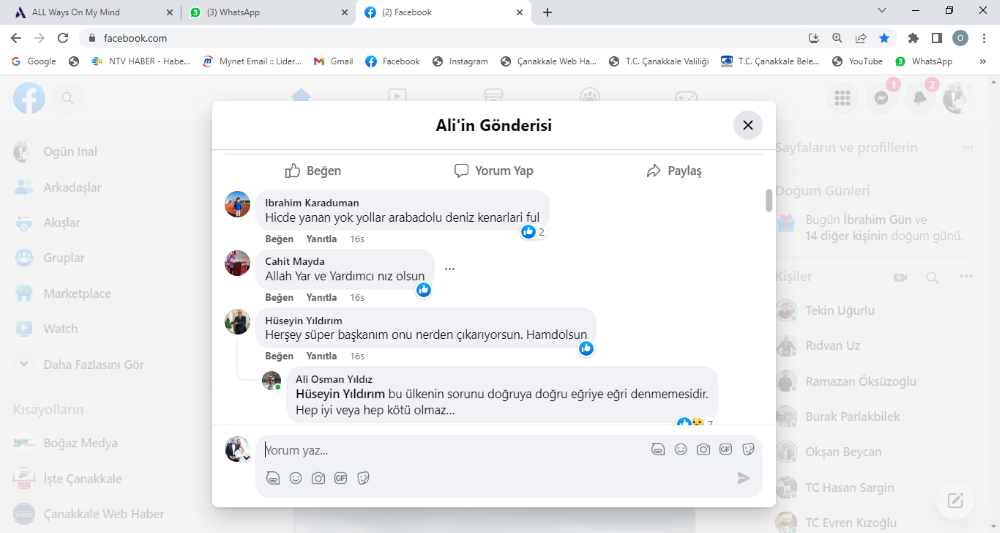1000x533 pixels.
Task: Click the like reaction on Hüseyin Yıldırım's comment
Action: (x=586, y=348)
